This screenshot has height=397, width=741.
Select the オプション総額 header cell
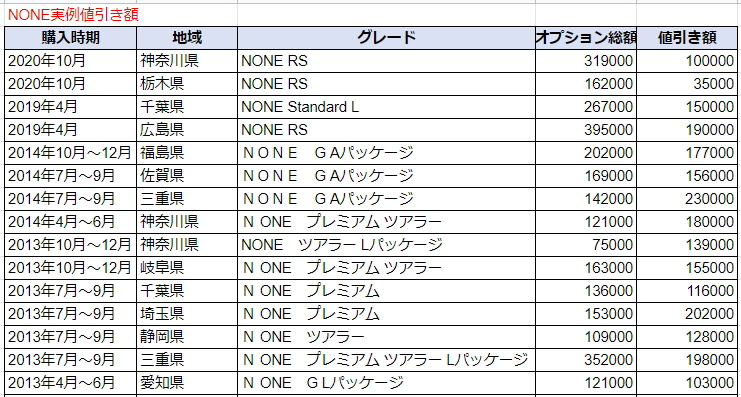point(586,38)
